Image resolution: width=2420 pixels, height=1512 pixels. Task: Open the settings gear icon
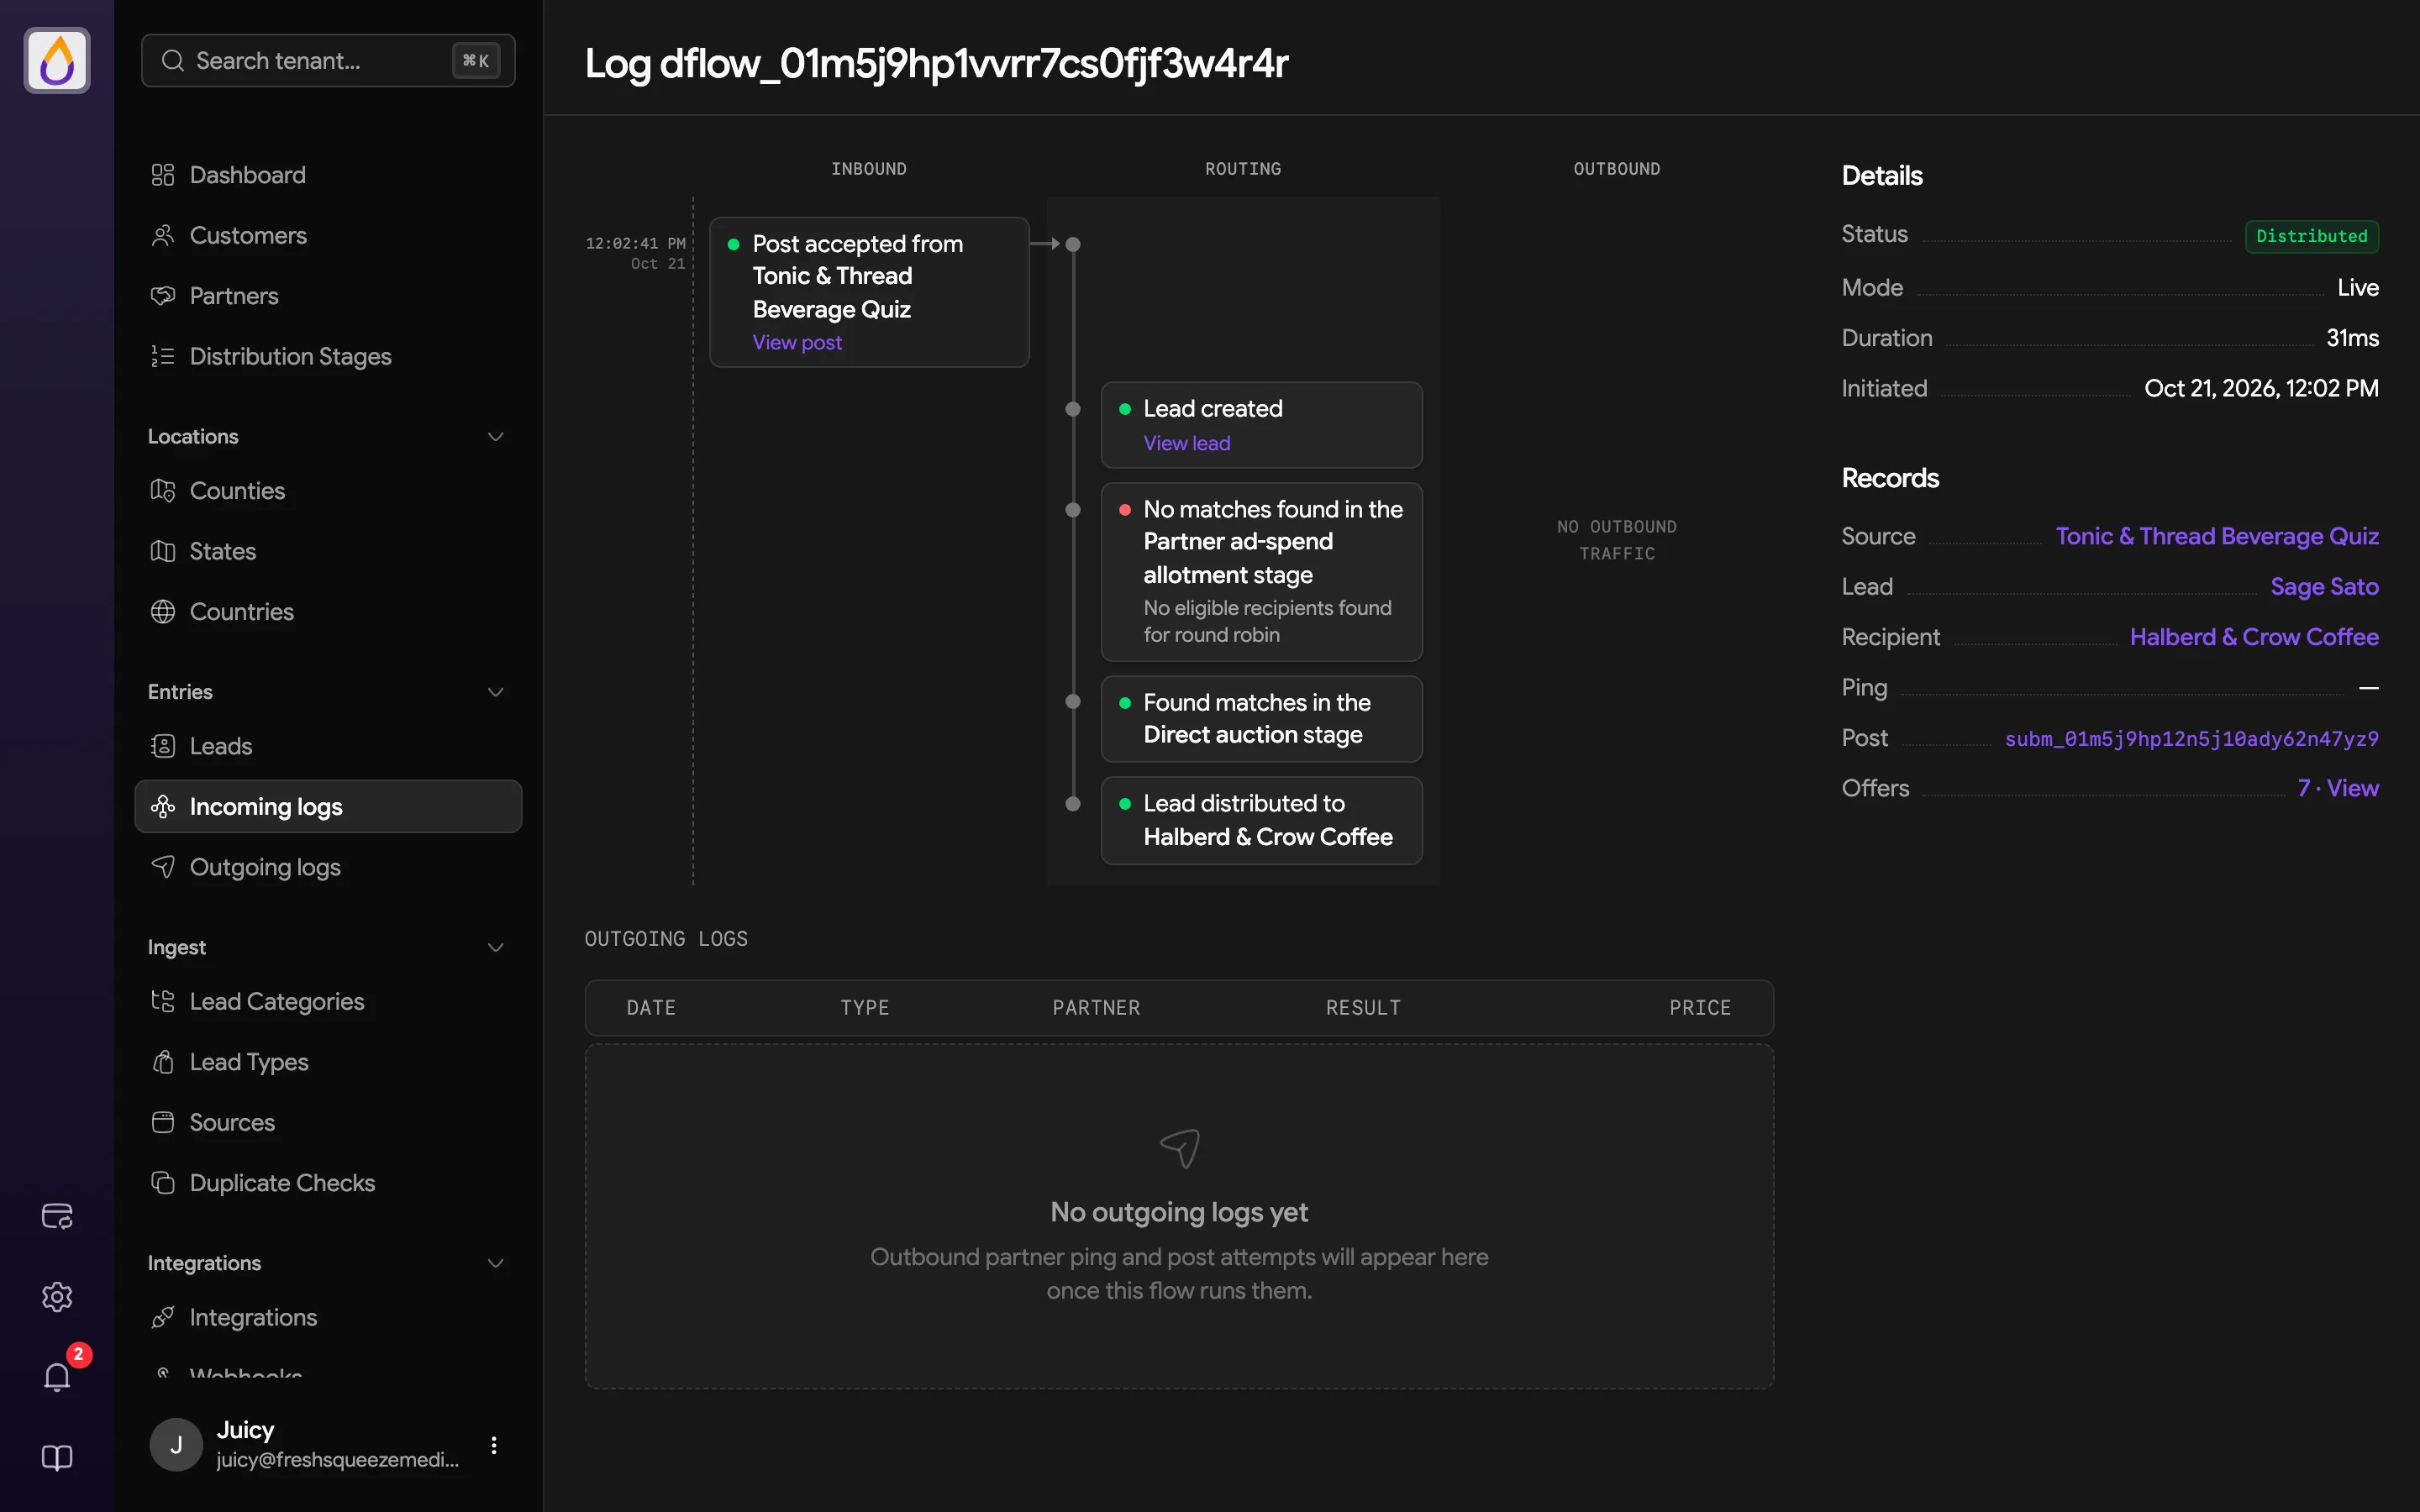(57, 1297)
